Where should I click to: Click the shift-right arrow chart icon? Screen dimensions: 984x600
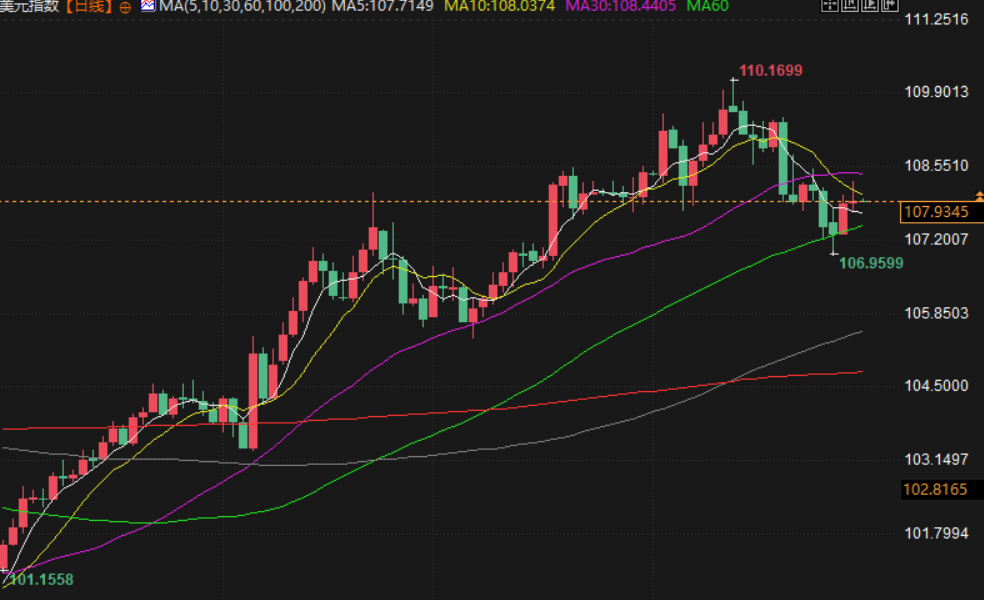tap(890, 5)
